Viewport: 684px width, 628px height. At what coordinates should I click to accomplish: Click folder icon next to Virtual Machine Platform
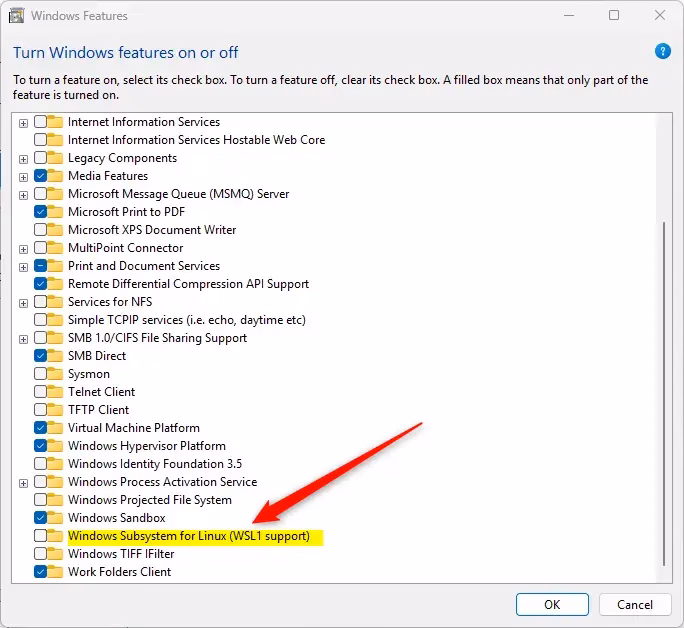(x=56, y=428)
